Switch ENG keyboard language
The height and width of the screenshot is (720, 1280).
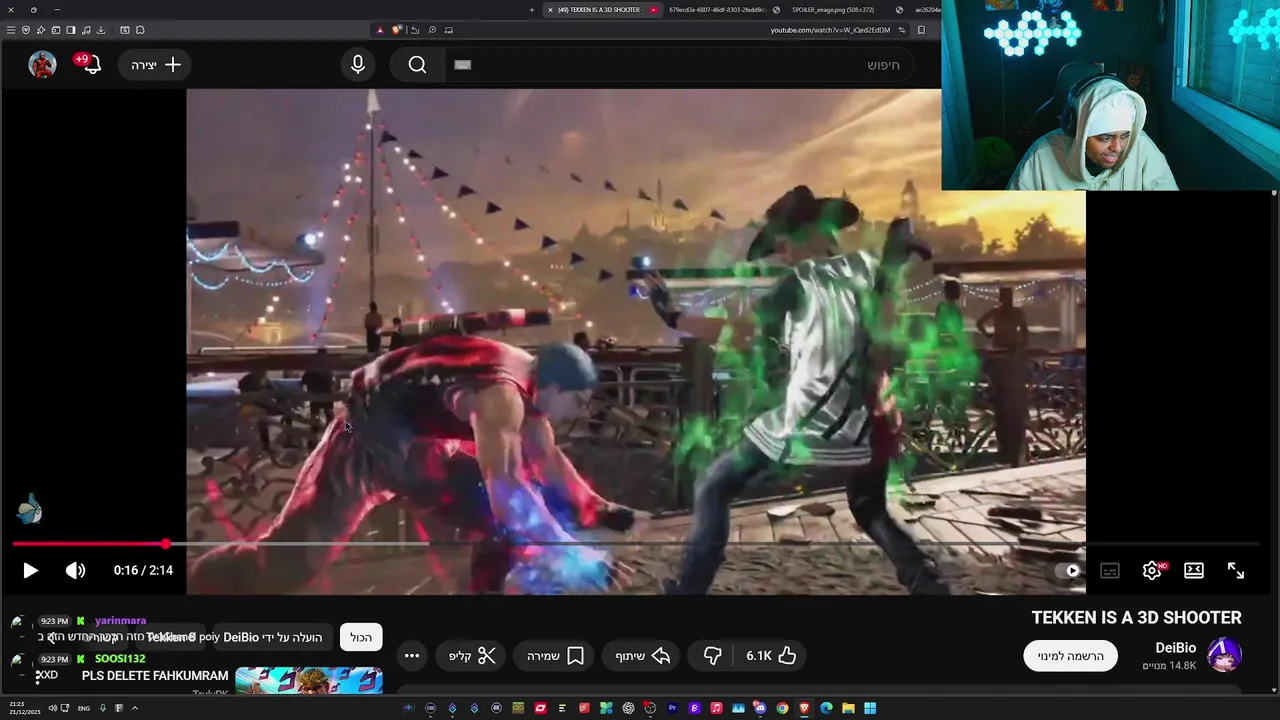click(x=84, y=708)
